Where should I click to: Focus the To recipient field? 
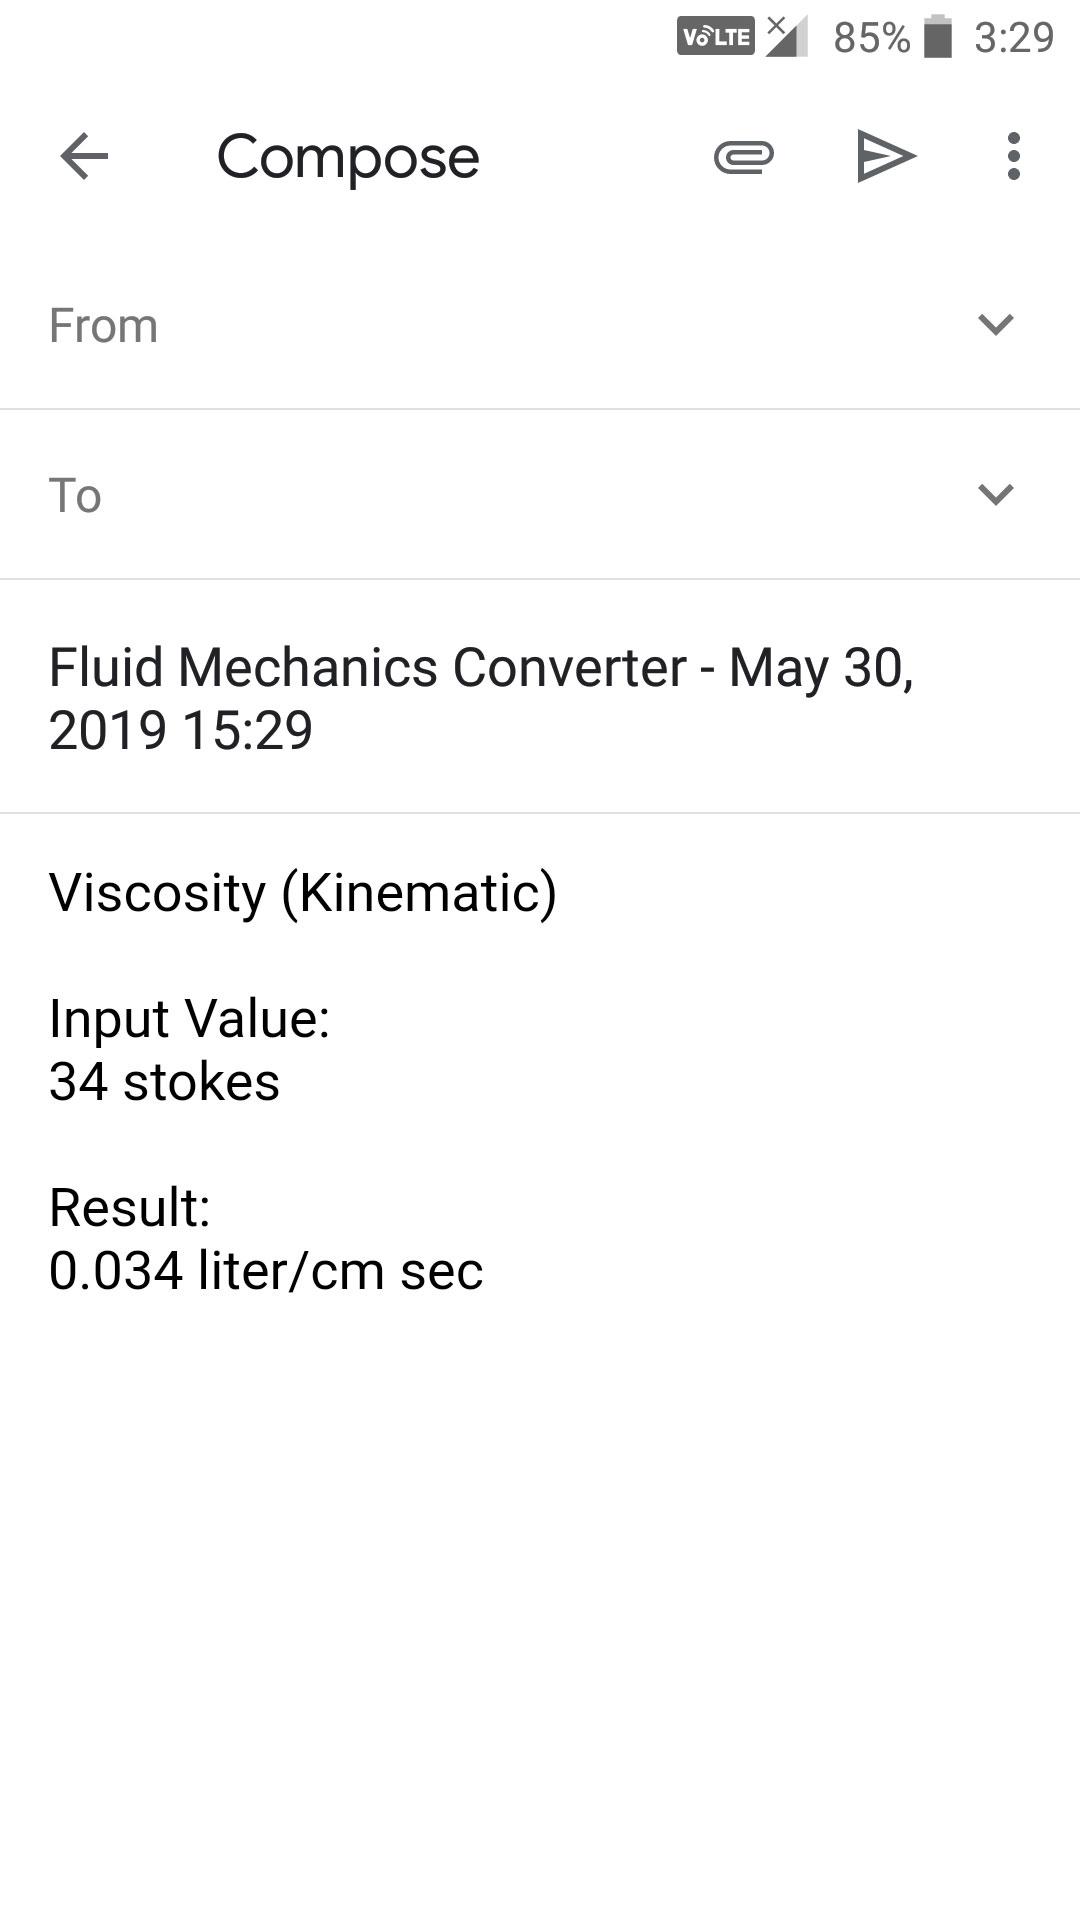[540, 495]
